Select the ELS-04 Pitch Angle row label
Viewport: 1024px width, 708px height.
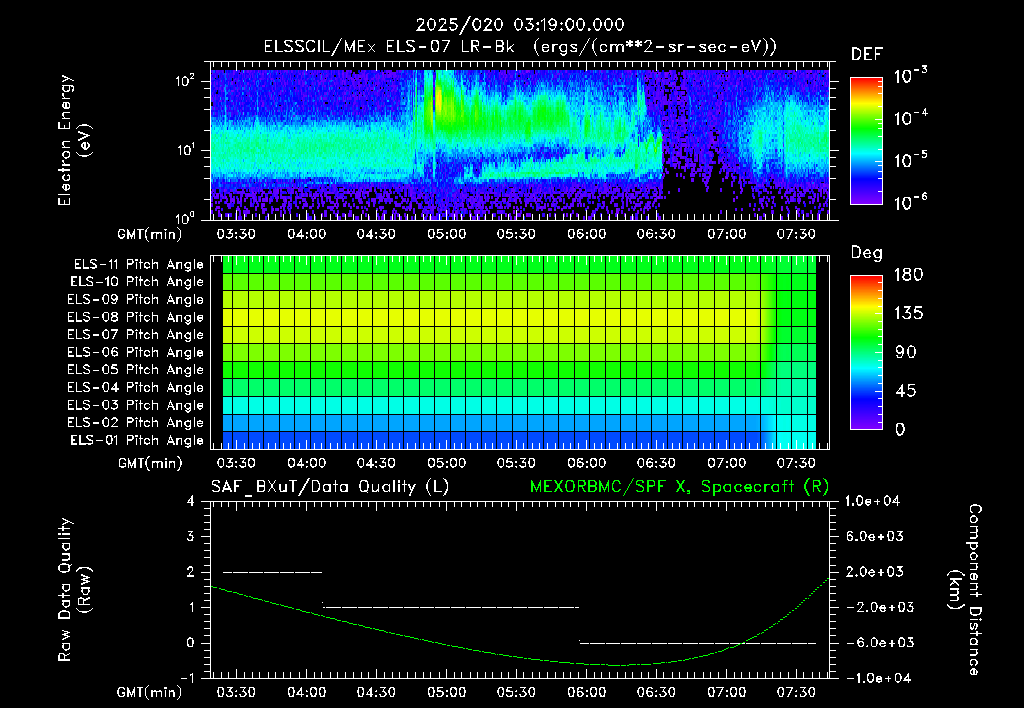pos(136,388)
